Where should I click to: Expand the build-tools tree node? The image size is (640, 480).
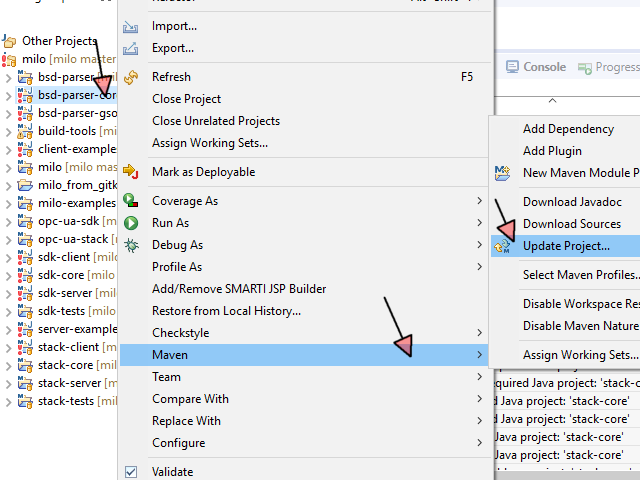coord(8,131)
